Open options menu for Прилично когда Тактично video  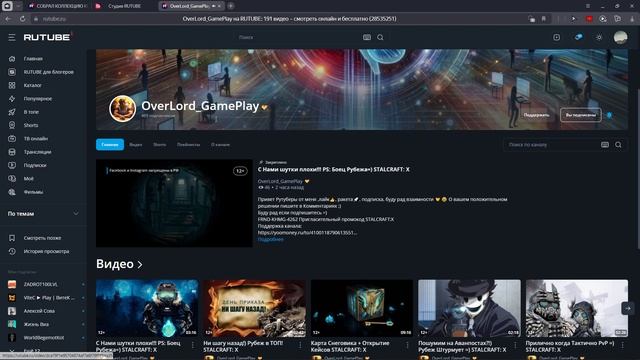622,345
